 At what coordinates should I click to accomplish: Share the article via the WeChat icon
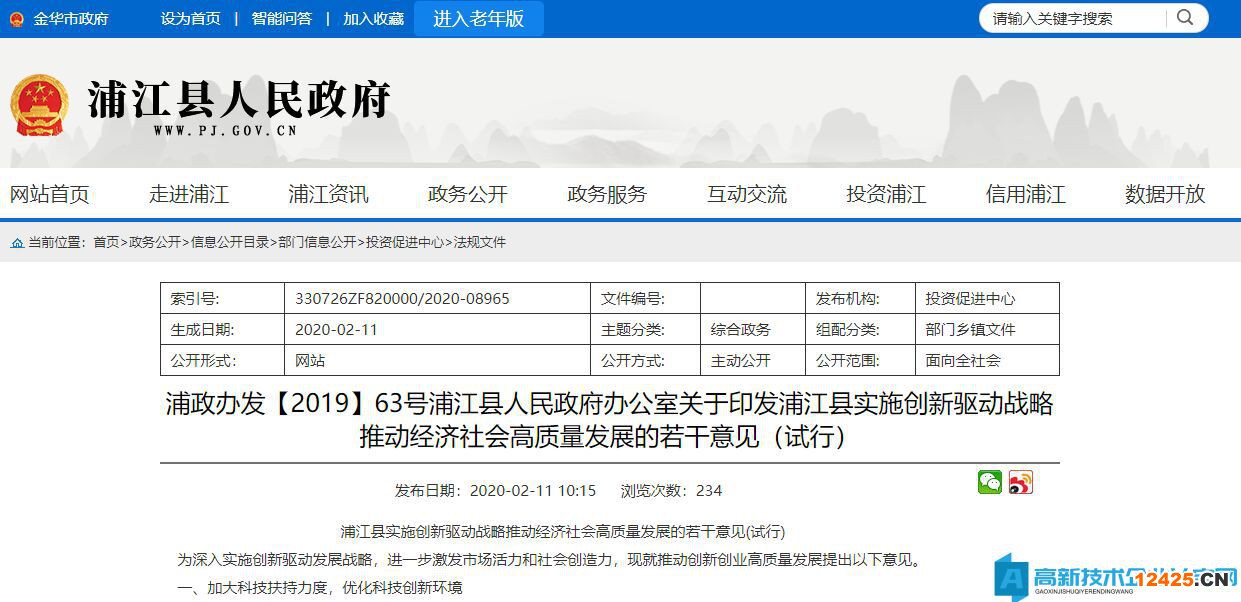[x=989, y=482]
